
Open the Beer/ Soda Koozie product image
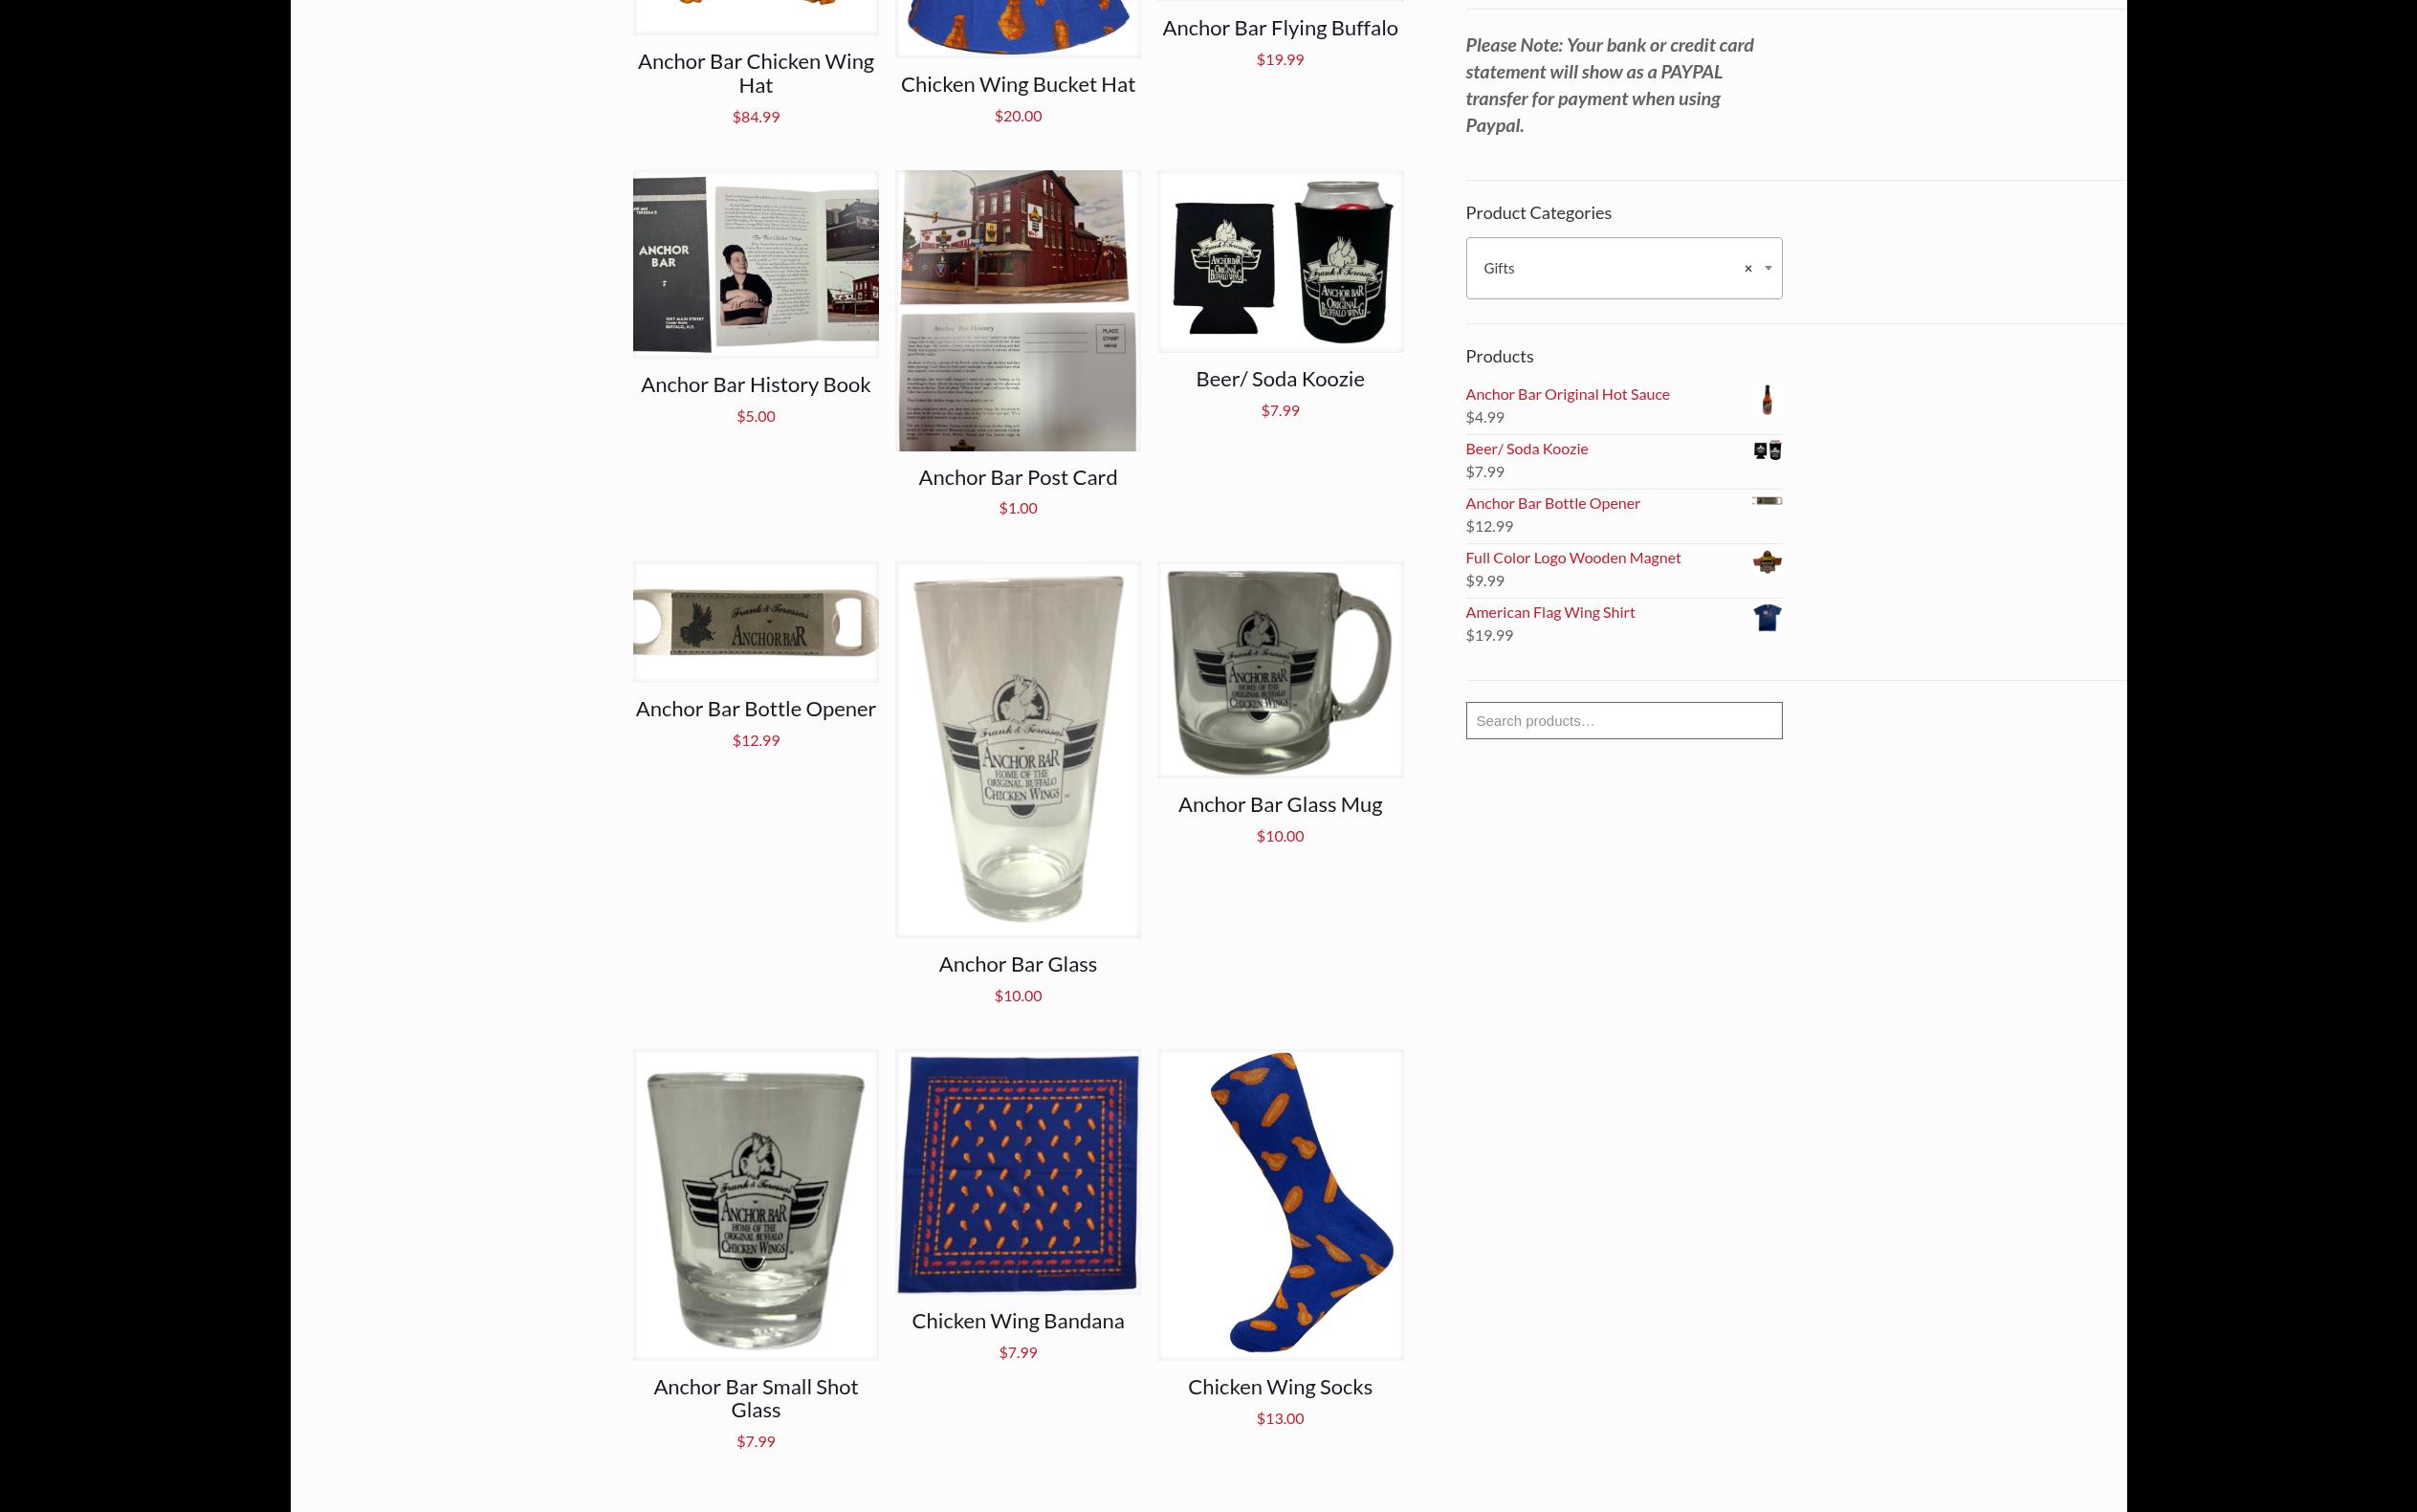click(1280, 261)
